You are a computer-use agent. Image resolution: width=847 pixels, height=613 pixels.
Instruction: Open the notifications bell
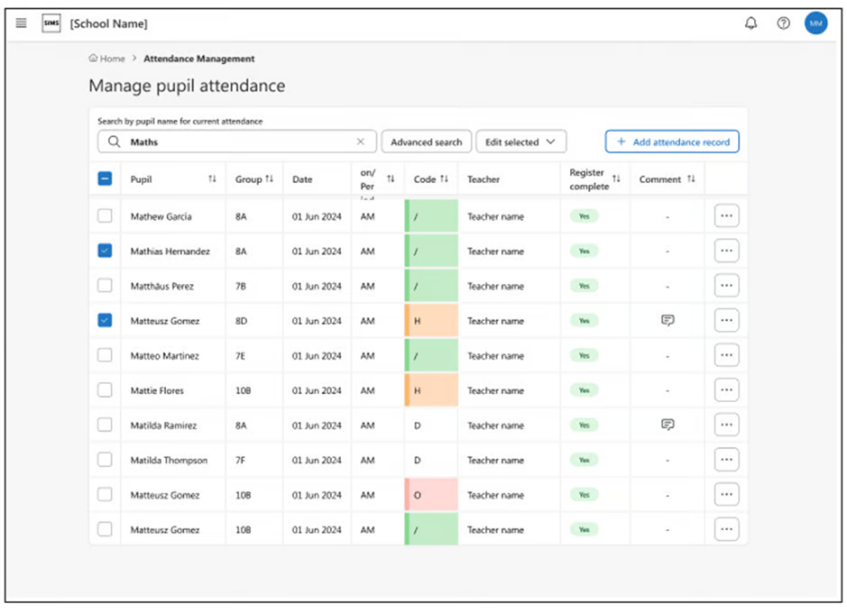point(751,23)
